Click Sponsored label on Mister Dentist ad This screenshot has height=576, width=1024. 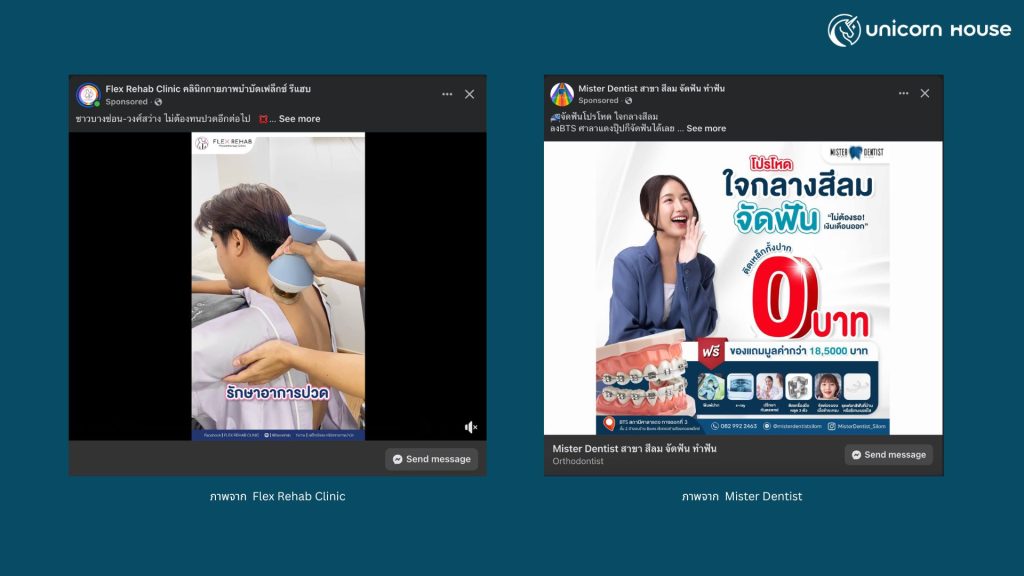click(598, 101)
